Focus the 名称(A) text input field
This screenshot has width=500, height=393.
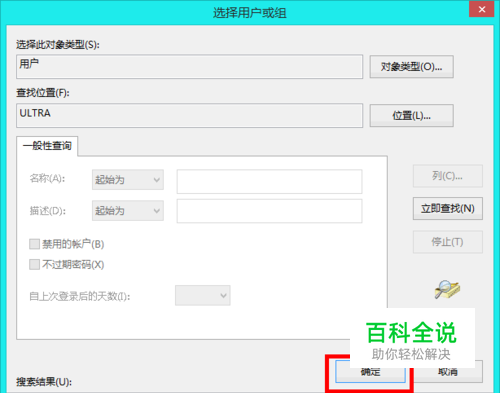click(269, 182)
